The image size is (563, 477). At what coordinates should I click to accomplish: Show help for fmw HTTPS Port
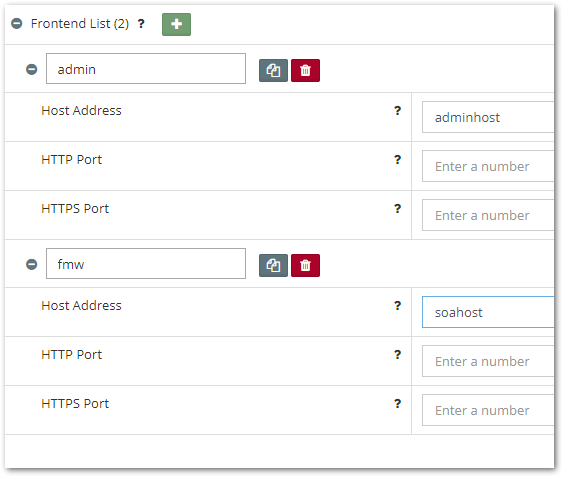coord(397,404)
